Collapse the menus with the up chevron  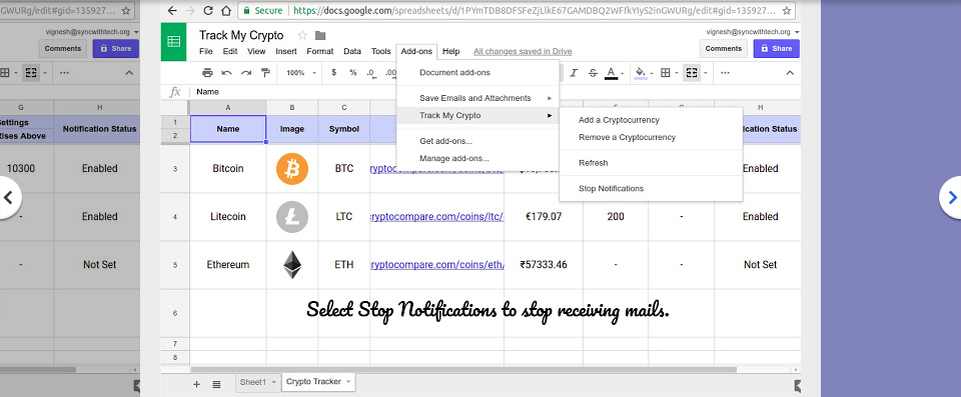(x=790, y=73)
